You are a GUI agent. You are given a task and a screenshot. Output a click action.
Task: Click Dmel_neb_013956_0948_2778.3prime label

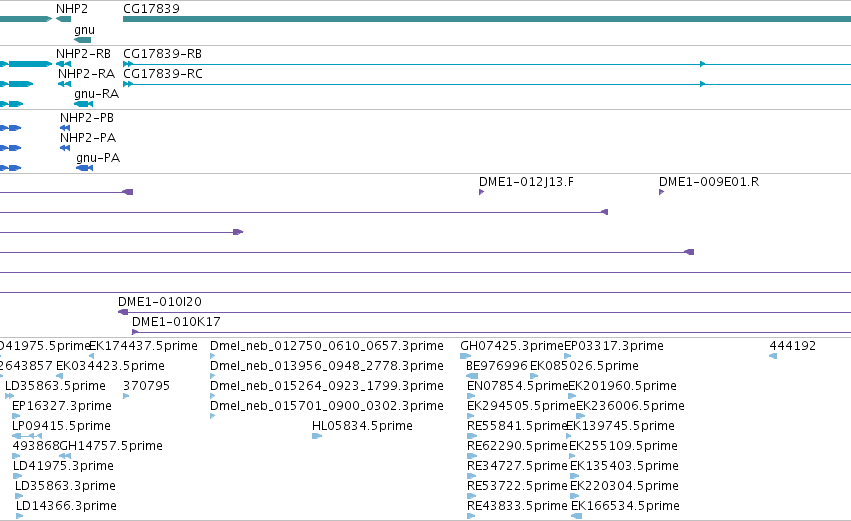click(327, 366)
